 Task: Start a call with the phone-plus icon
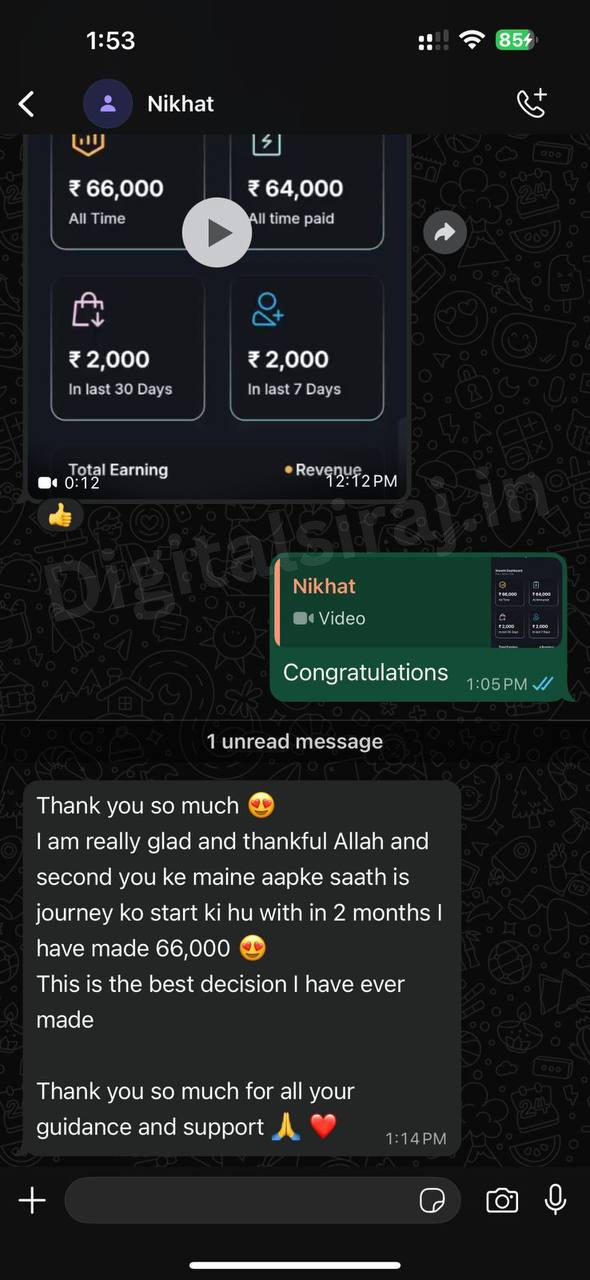tap(531, 103)
